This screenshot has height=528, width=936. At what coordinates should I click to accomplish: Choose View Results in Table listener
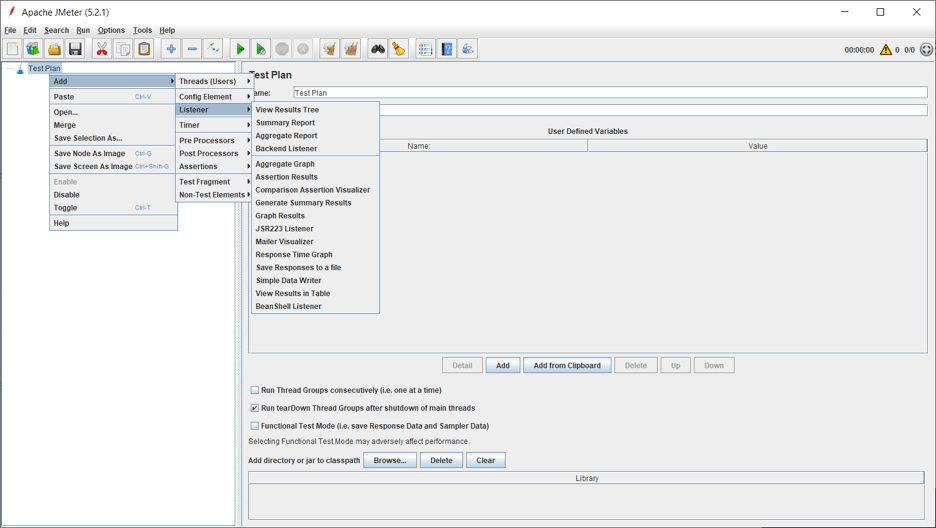[x=315, y=294]
